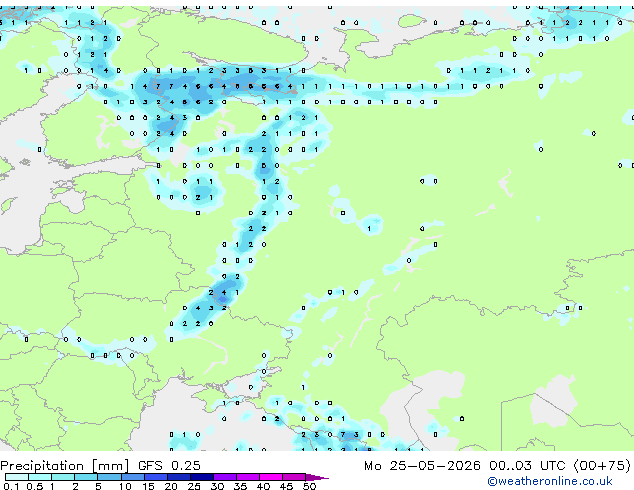Select the 5–10 mm legend color box

pyautogui.click(x=109, y=477)
